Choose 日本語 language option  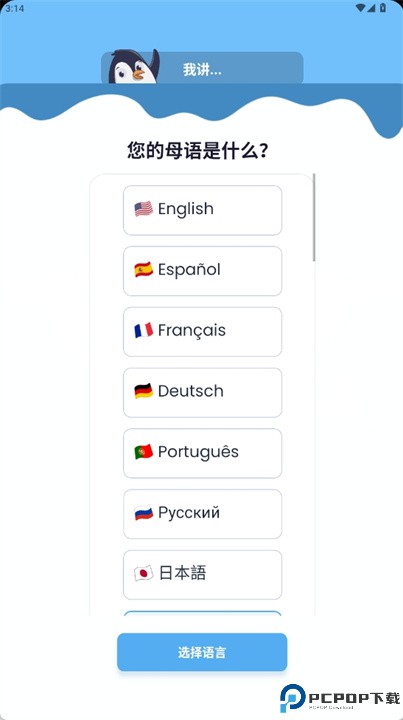coord(202,575)
